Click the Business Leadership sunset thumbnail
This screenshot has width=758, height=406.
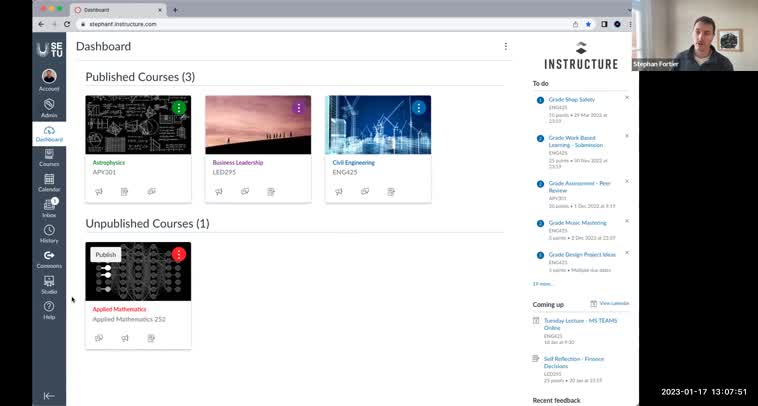coord(258,125)
